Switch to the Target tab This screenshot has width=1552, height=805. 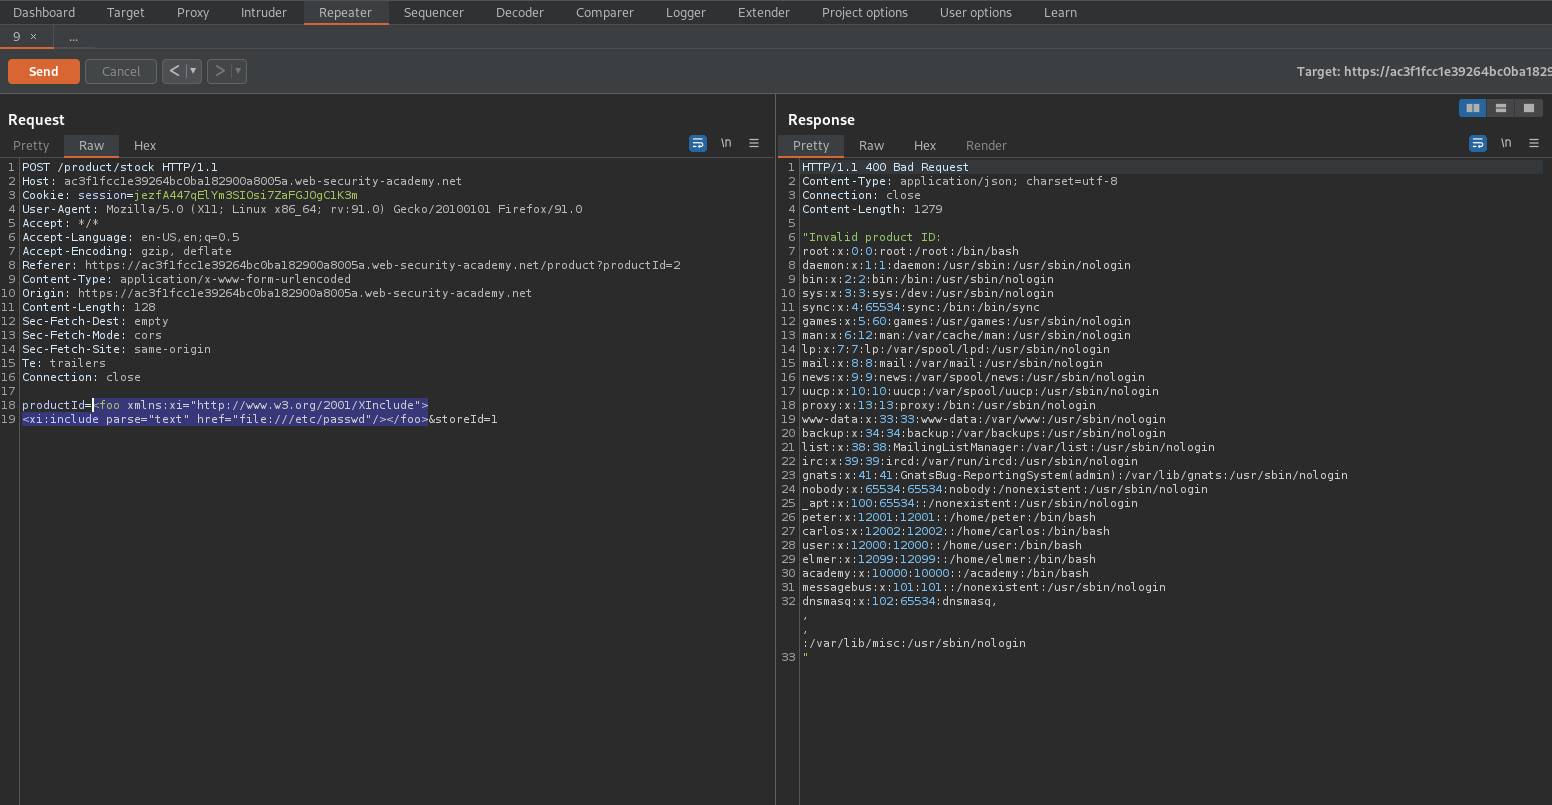pyautogui.click(x=126, y=12)
